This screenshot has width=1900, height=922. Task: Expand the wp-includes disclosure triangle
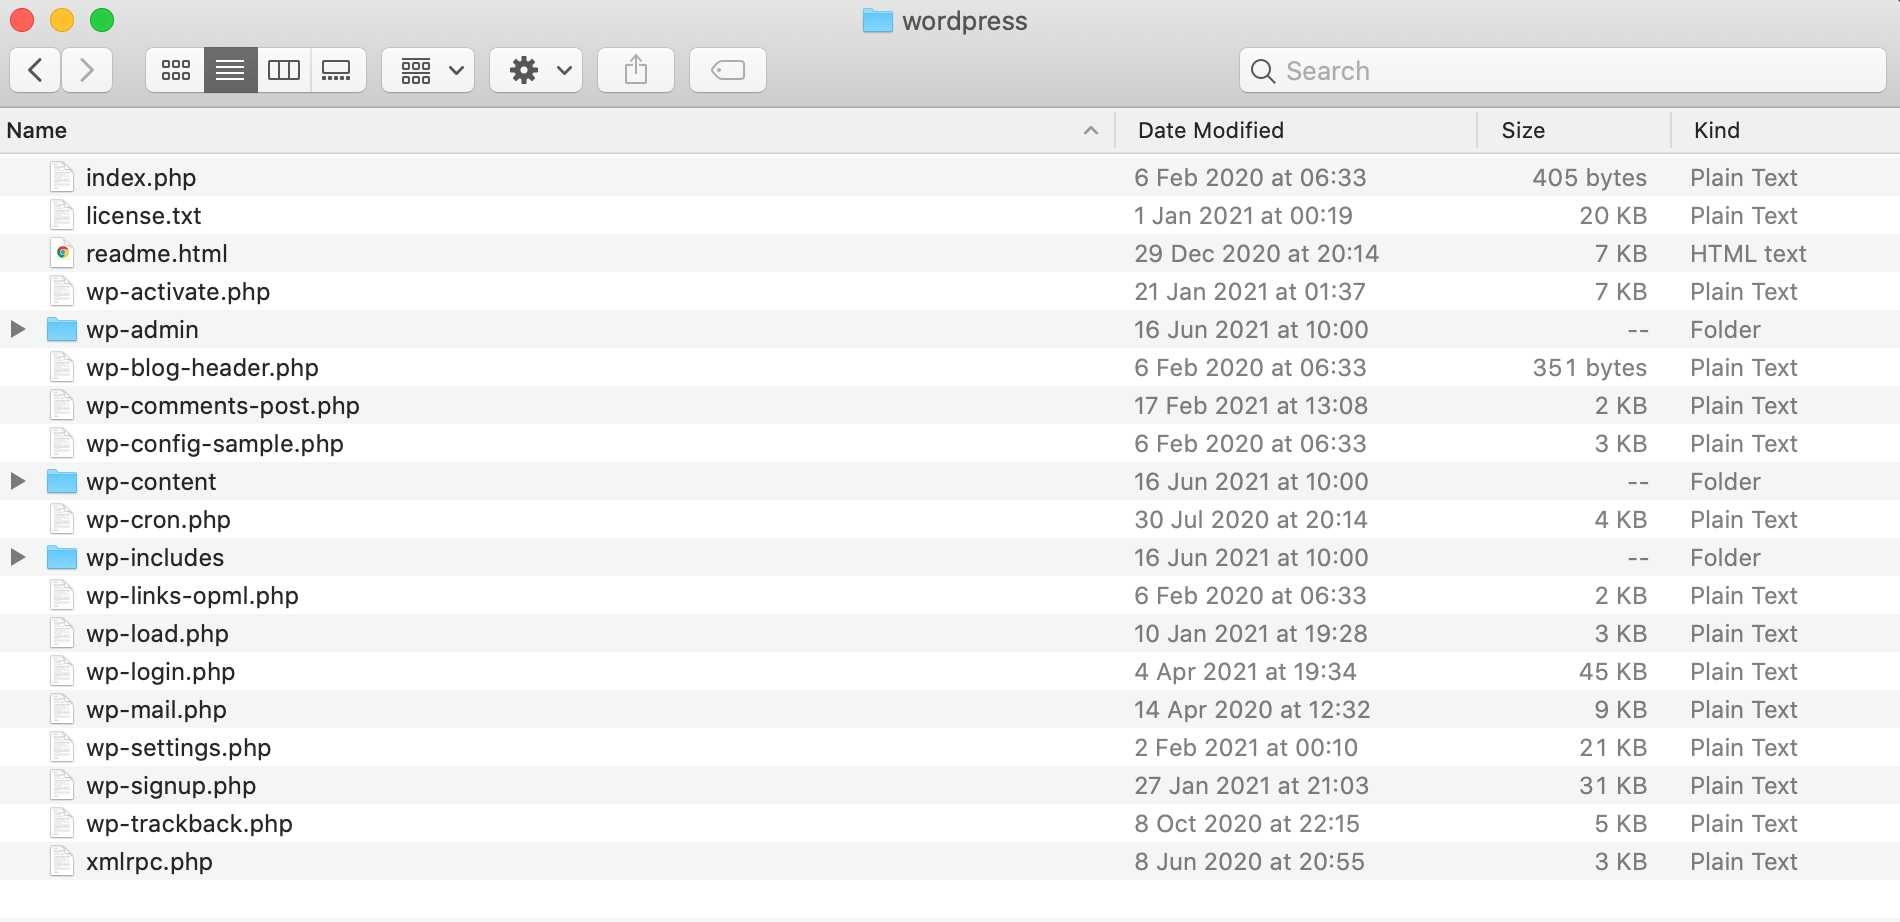18,557
